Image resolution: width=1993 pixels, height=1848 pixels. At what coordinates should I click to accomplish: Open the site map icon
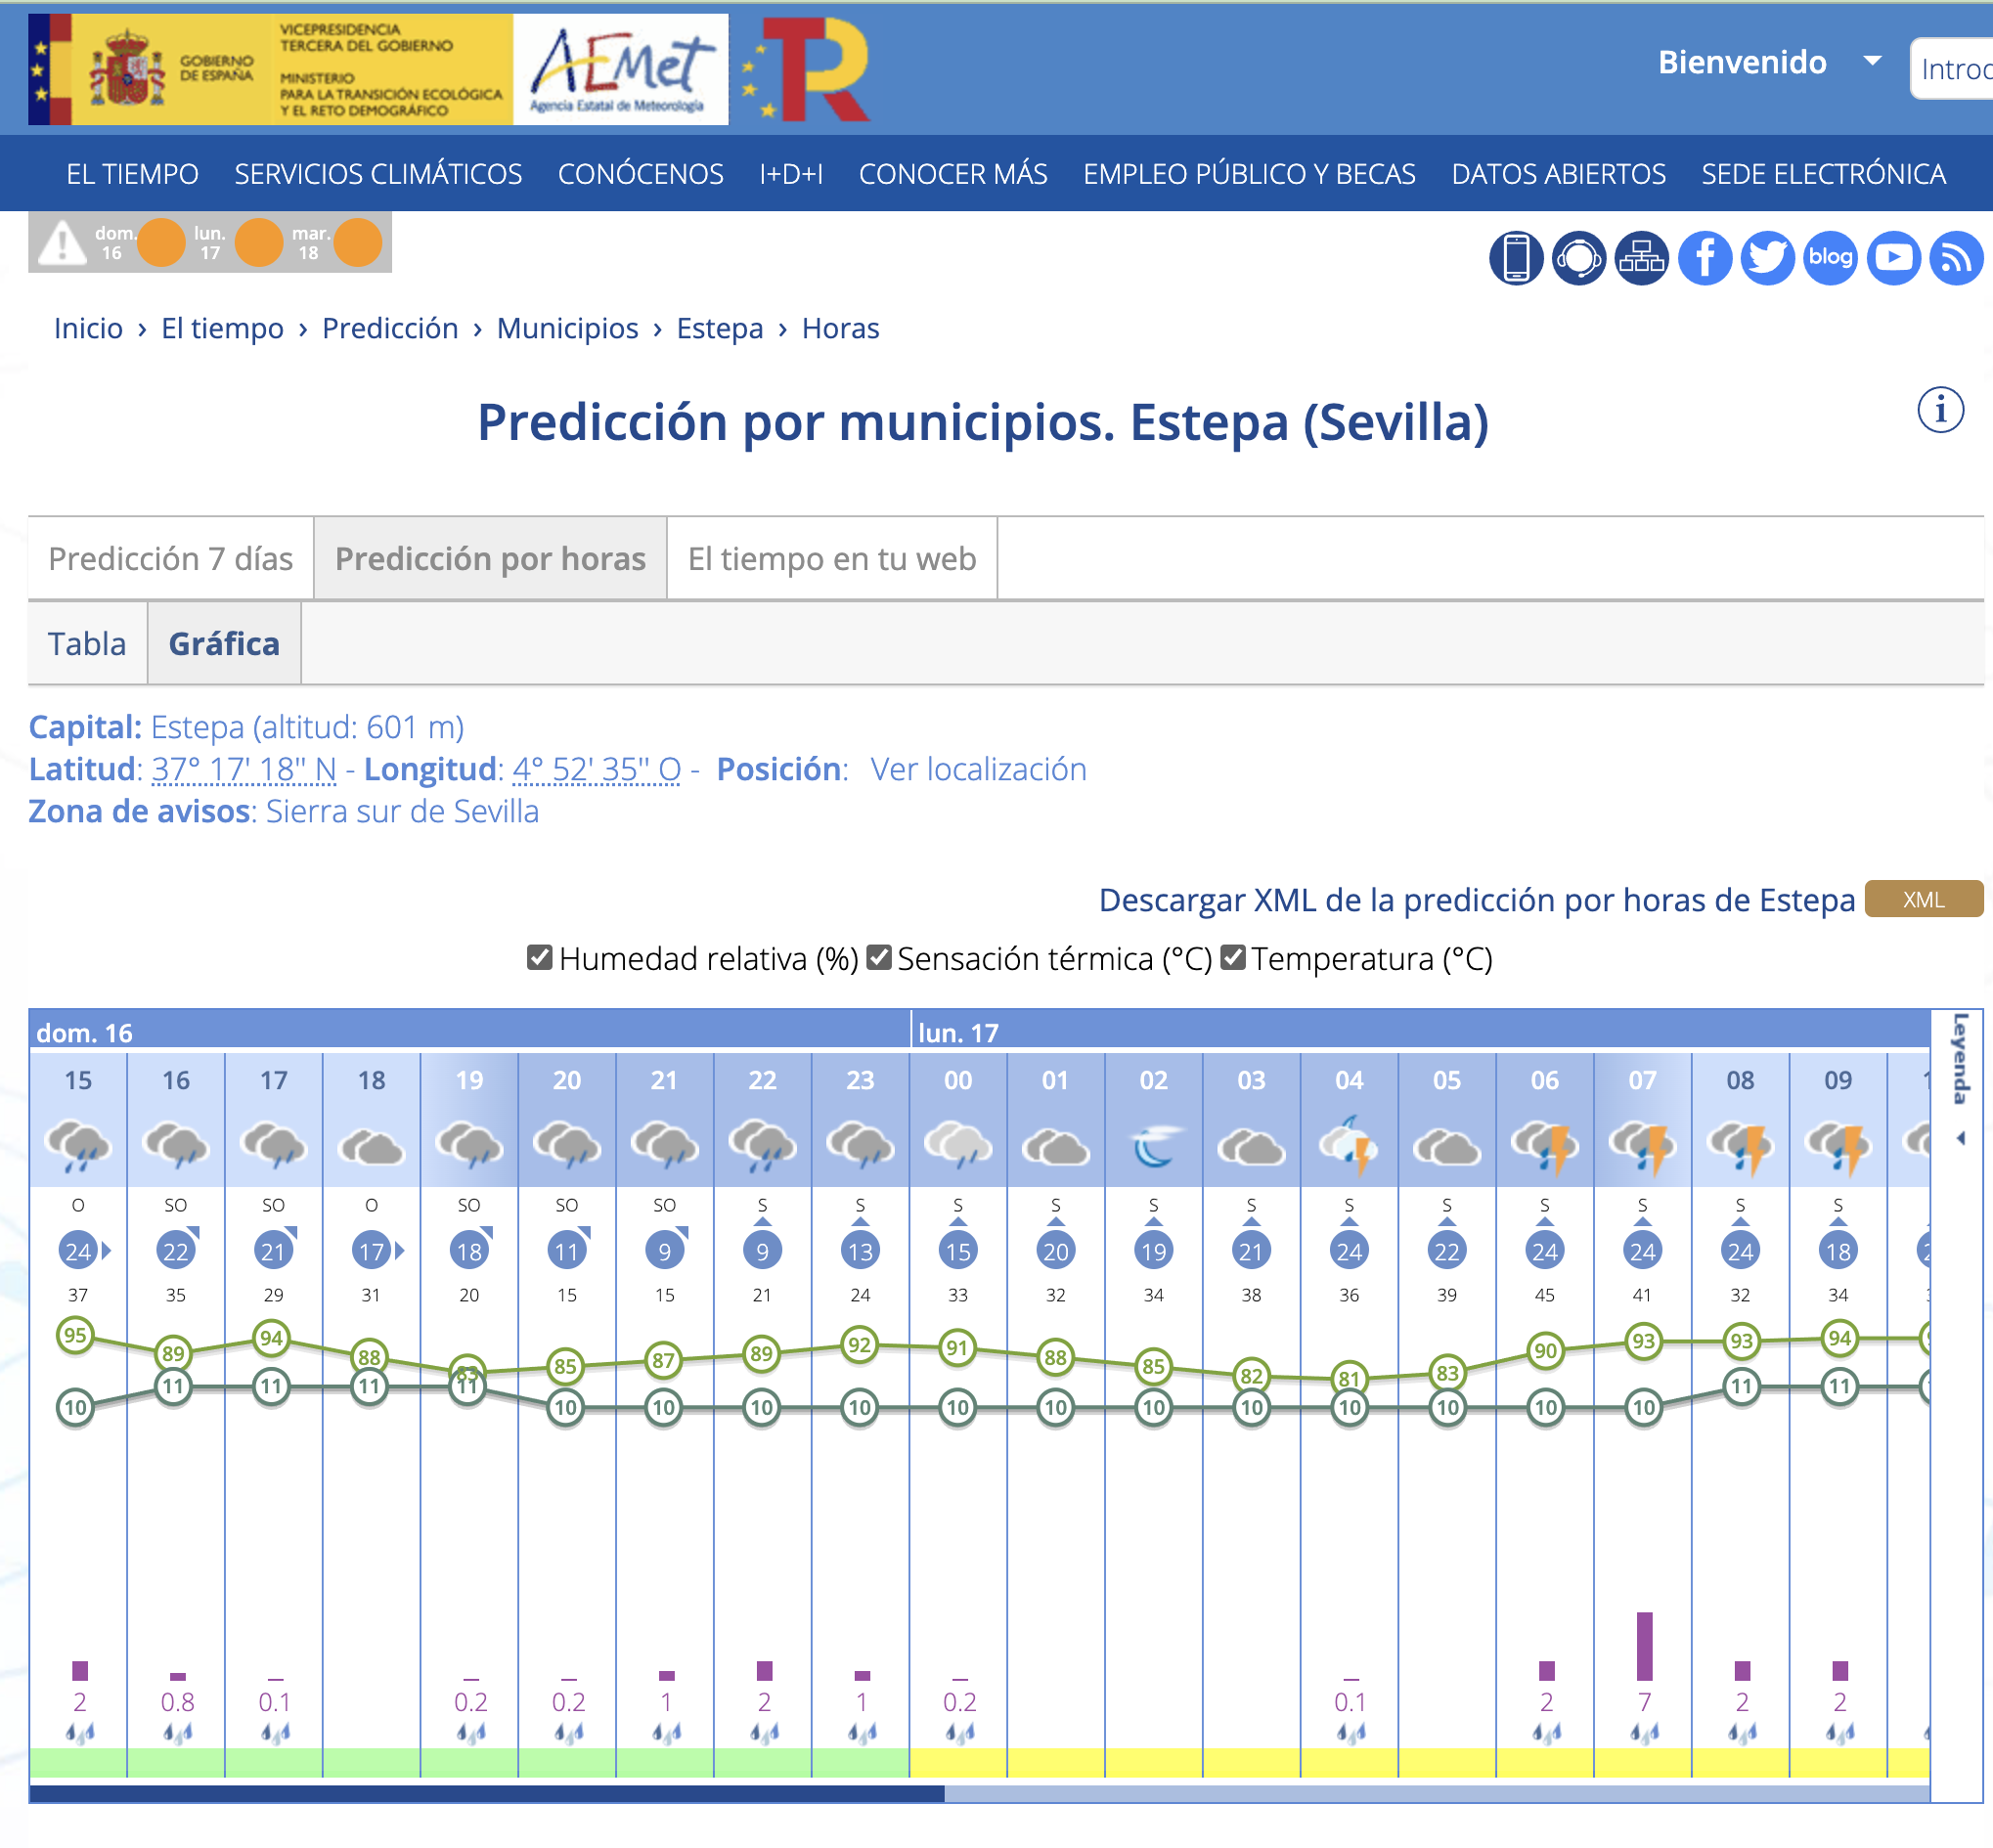(x=1641, y=258)
